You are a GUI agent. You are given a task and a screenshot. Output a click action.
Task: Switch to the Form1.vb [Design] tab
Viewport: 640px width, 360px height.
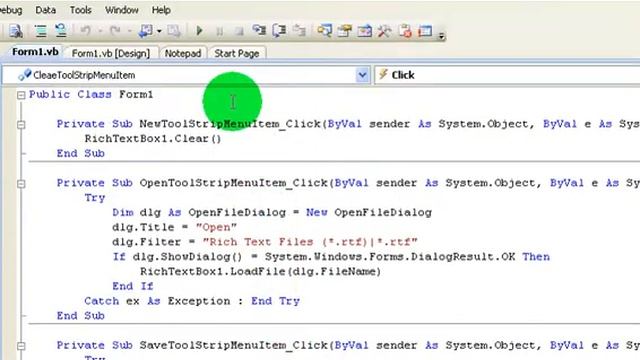pos(111,53)
